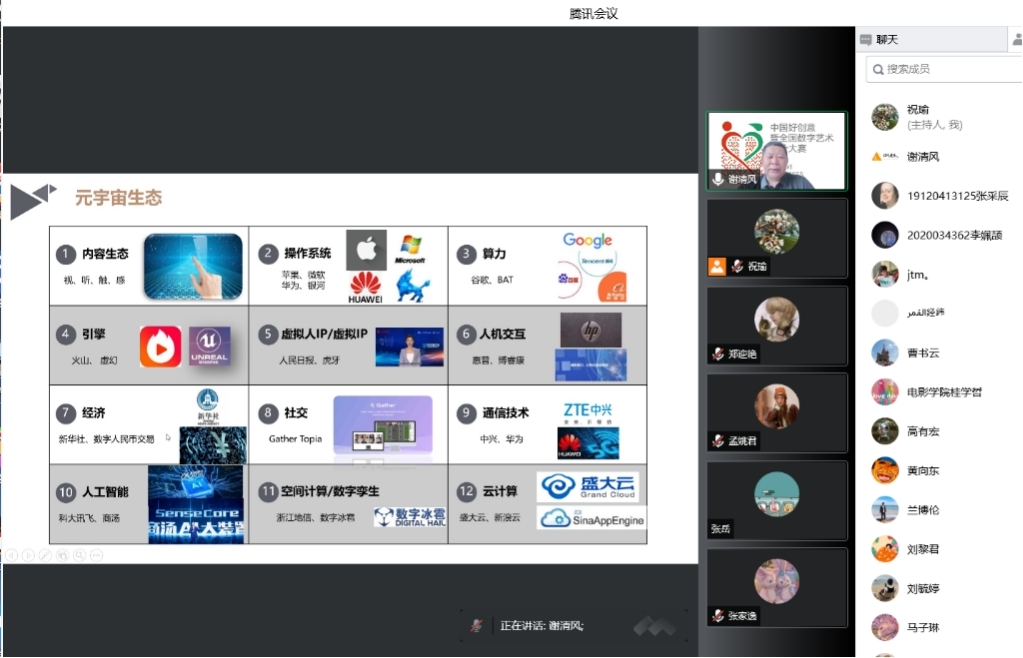Select 马子琳 in the member list

922,628
